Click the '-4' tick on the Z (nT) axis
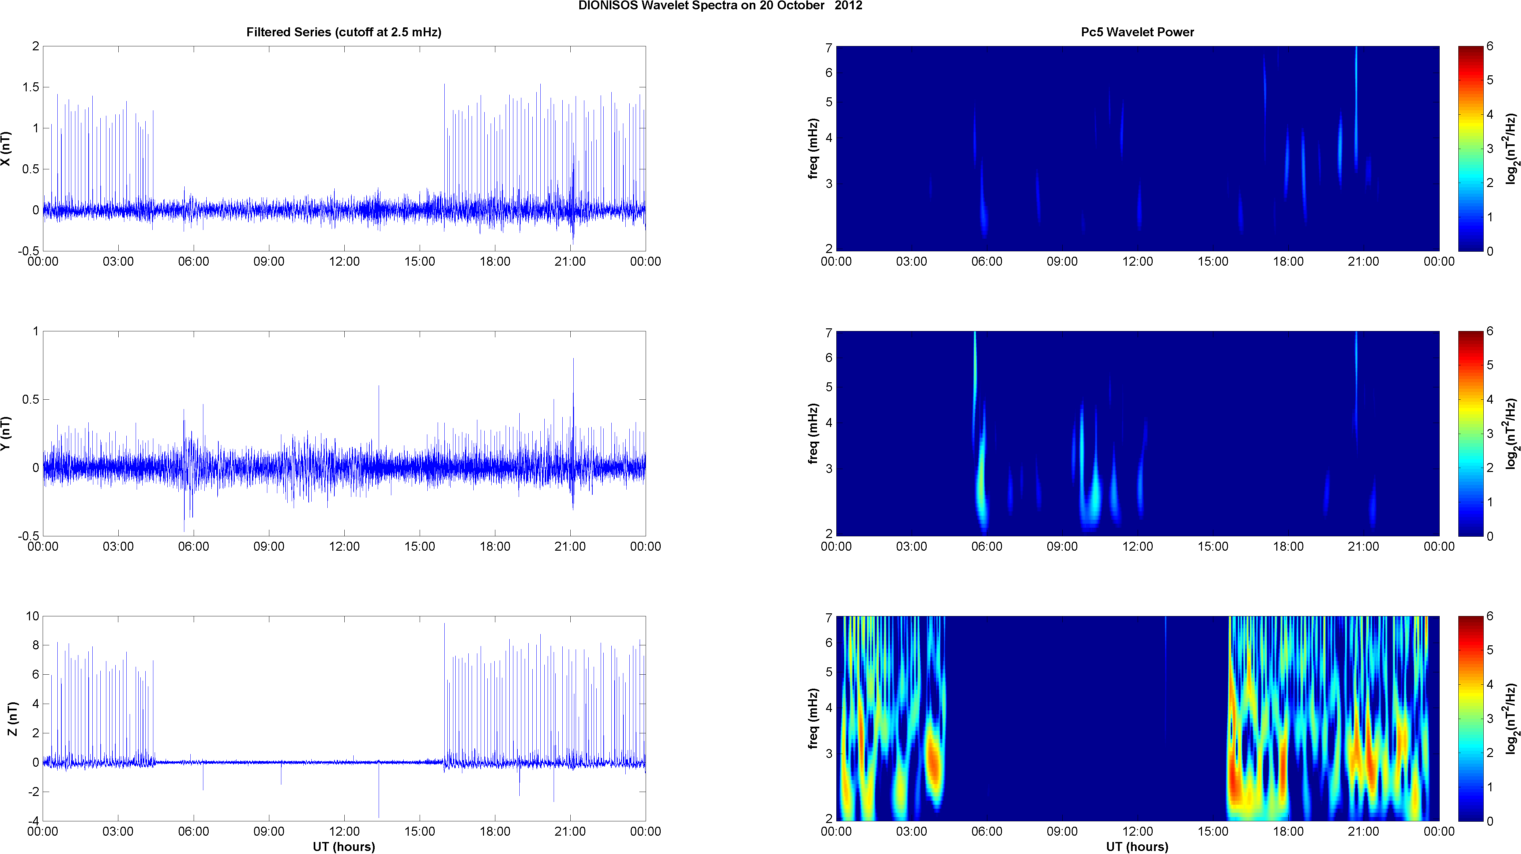1521x854 pixels. pyautogui.click(x=32, y=821)
